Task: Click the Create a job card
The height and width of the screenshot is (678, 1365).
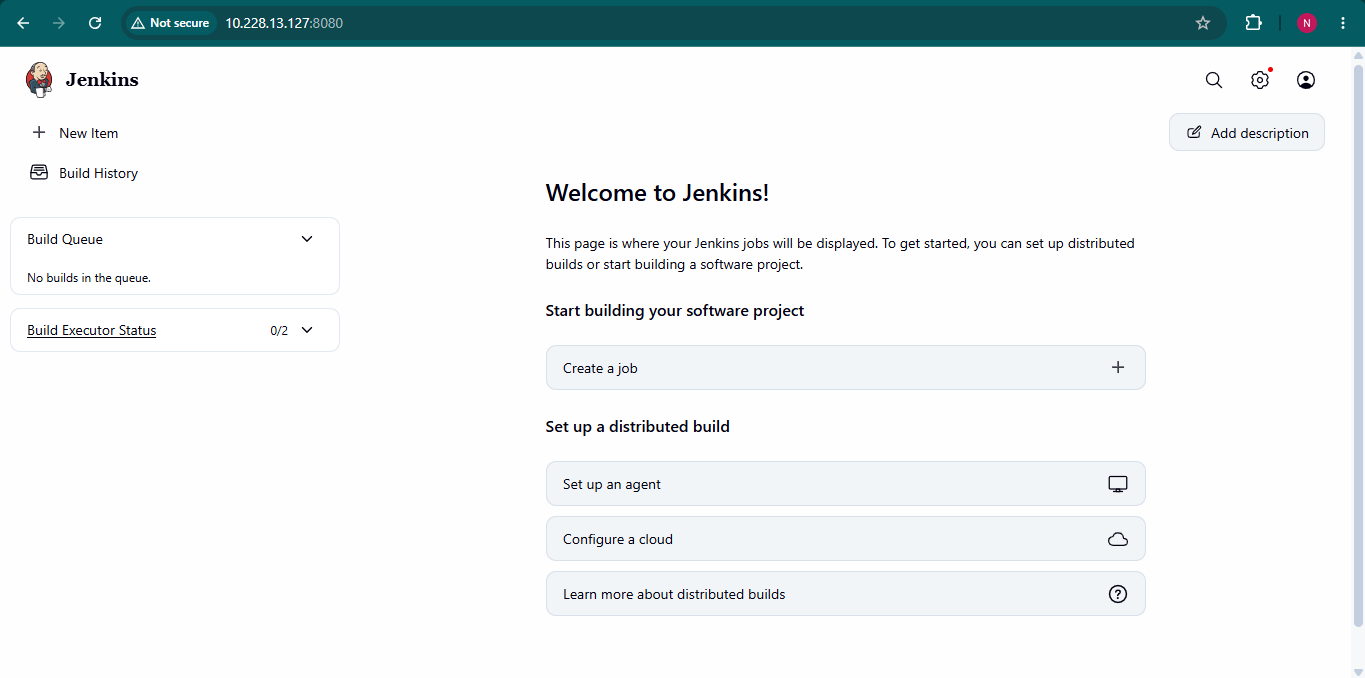Action: [845, 368]
